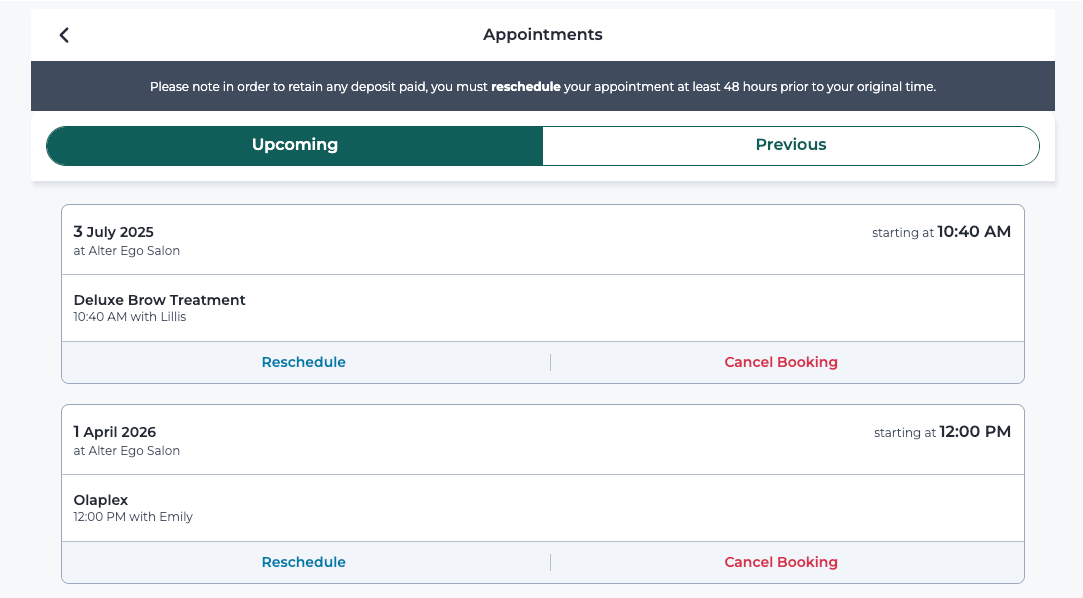Click 'at Alter Ego Salon' under 3 July

126,251
